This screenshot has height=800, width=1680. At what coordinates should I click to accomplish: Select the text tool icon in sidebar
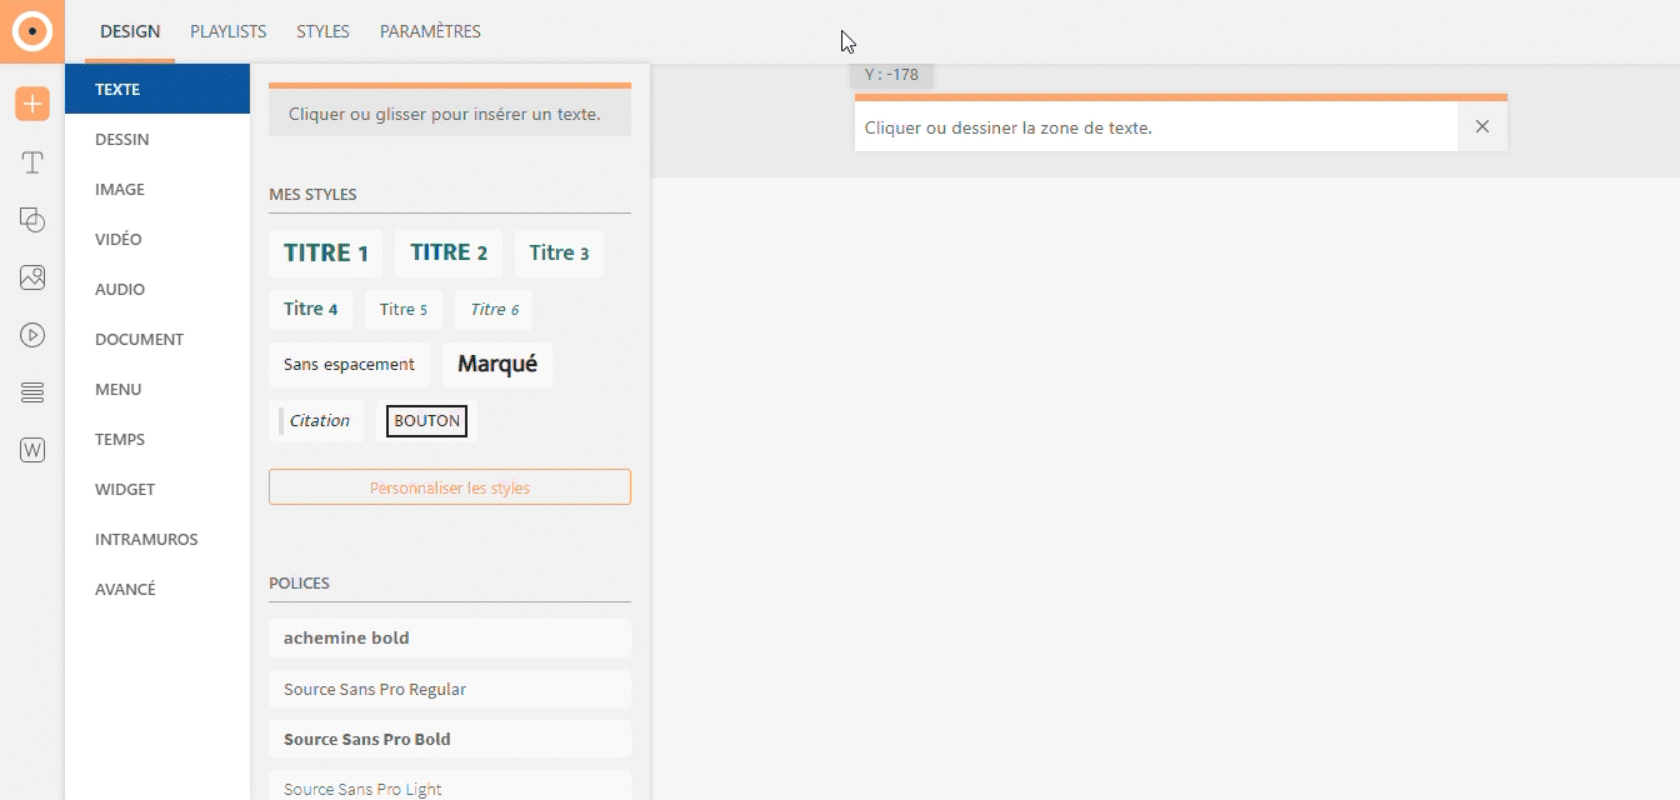click(x=32, y=162)
